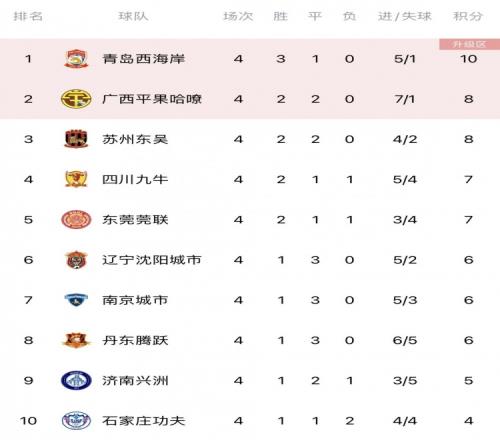
Task: Click the 积分 column header
Action: tap(468, 16)
